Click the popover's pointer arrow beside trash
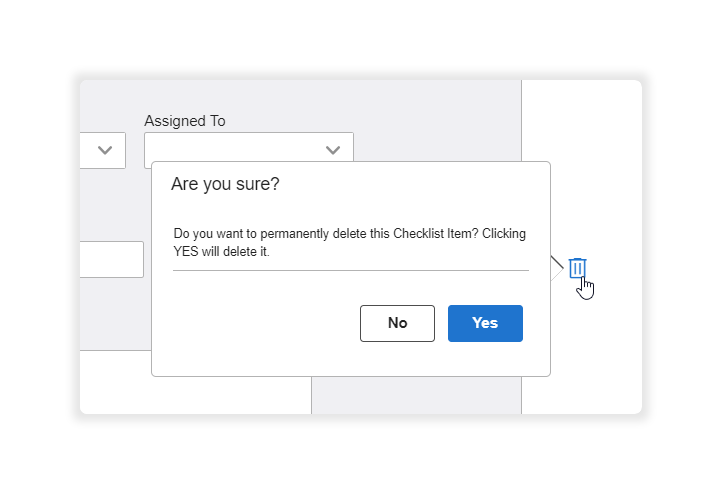This screenshot has width=722, height=494. (x=556, y=268)
